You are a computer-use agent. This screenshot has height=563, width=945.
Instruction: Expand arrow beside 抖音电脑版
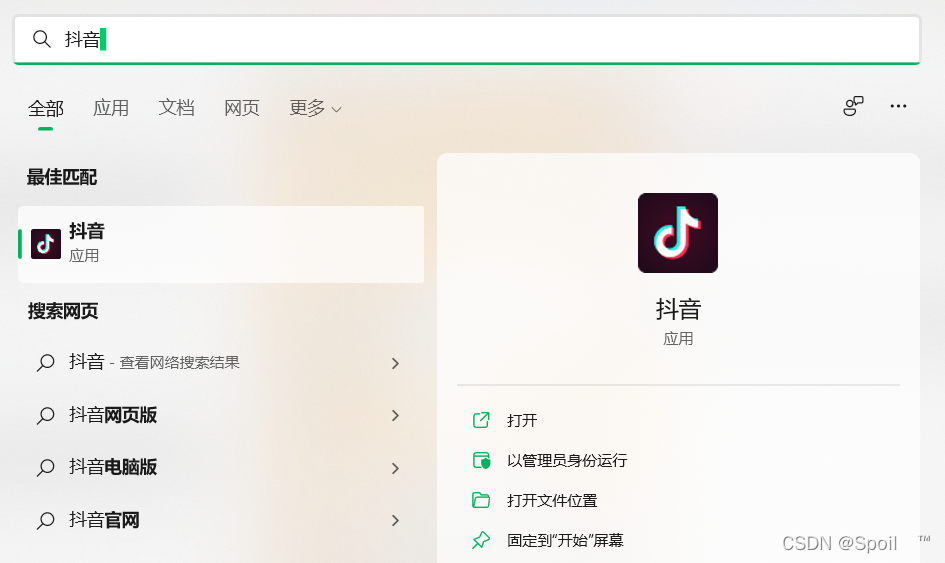(395, 468)
